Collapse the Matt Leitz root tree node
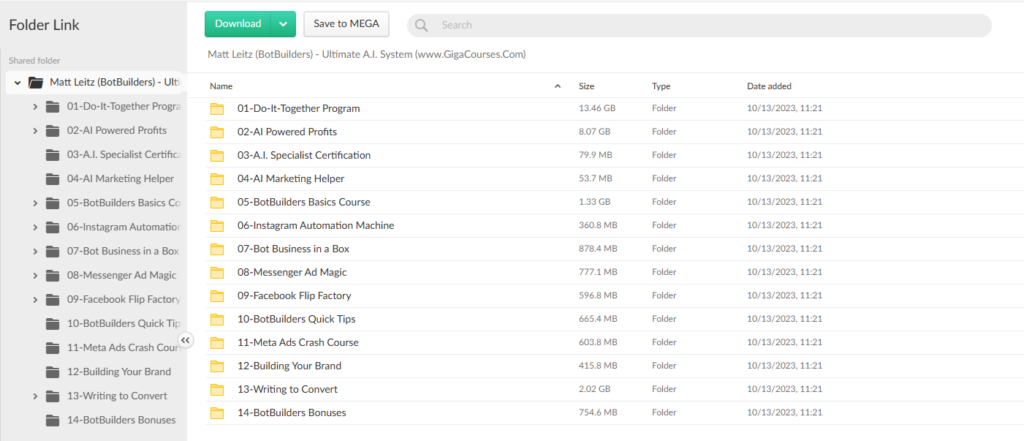This screenshot has width=1024, height=441. (x=15, y=82)
